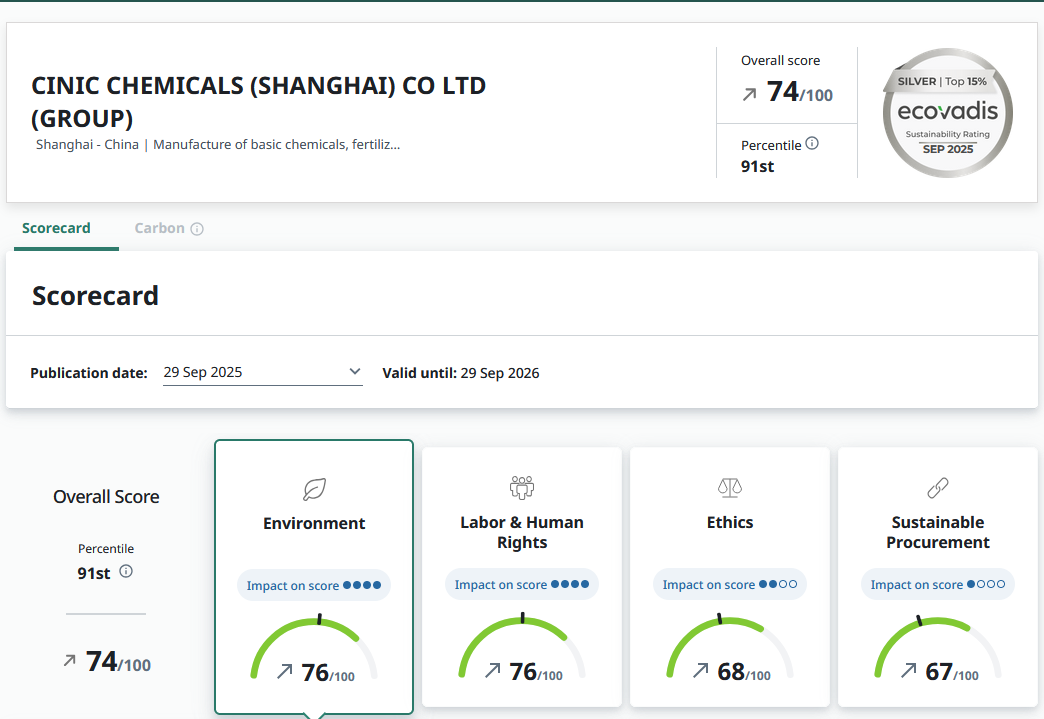The image size is (1044, 719).
Task: Click the EcoVadis Silver medal badge
Action: [x=947, y=113]
